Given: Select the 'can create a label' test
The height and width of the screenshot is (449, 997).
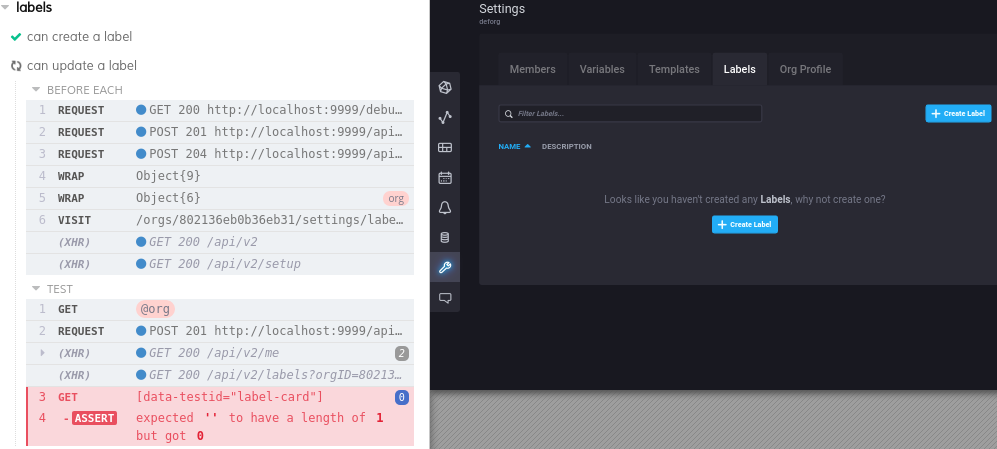Looking at the screenshot, I should click(x=79, y=37).
